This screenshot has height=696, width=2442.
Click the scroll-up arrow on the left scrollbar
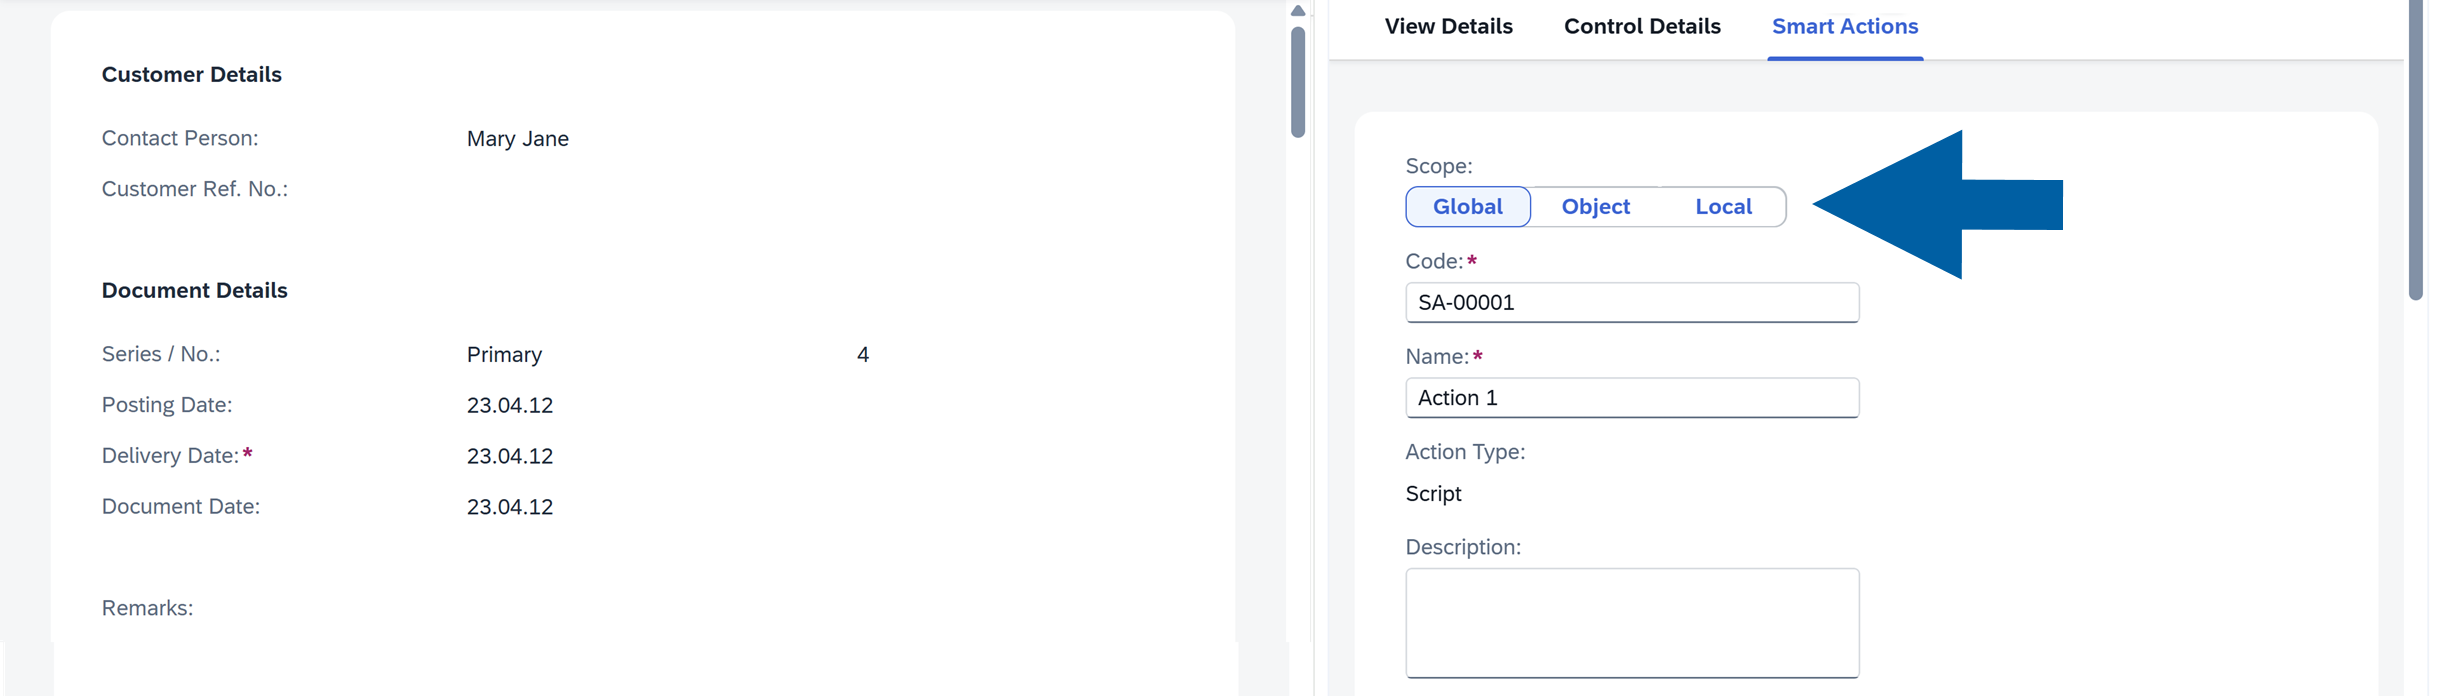point(1296,10)
